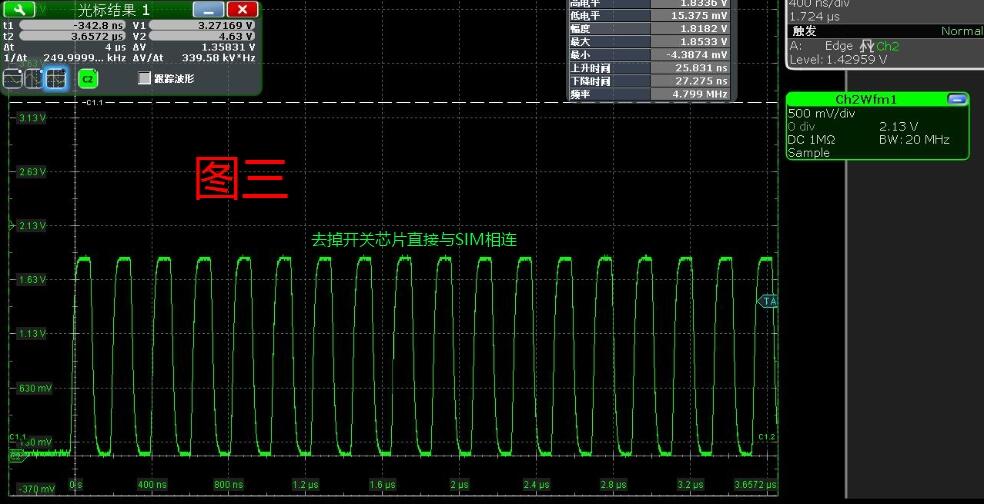The width and height of the screenshot is (984, 504).
Task: Click the TA trigger level marker
Action: (768, 302)
